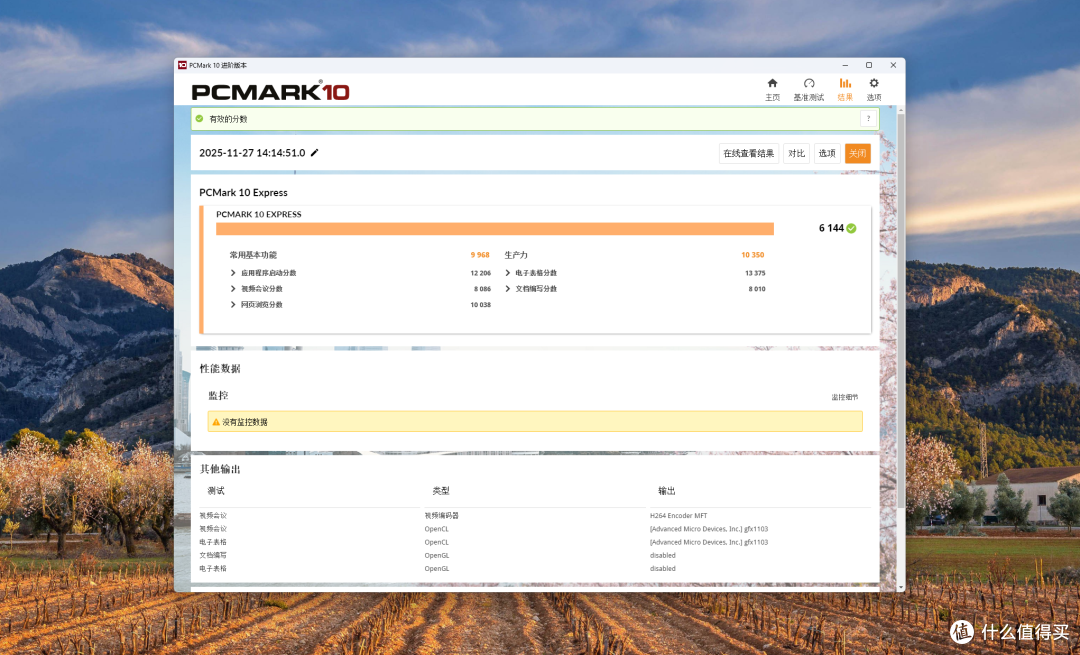
Task: Click the 13 375 spreadsheet value
Action: (755, 273)
